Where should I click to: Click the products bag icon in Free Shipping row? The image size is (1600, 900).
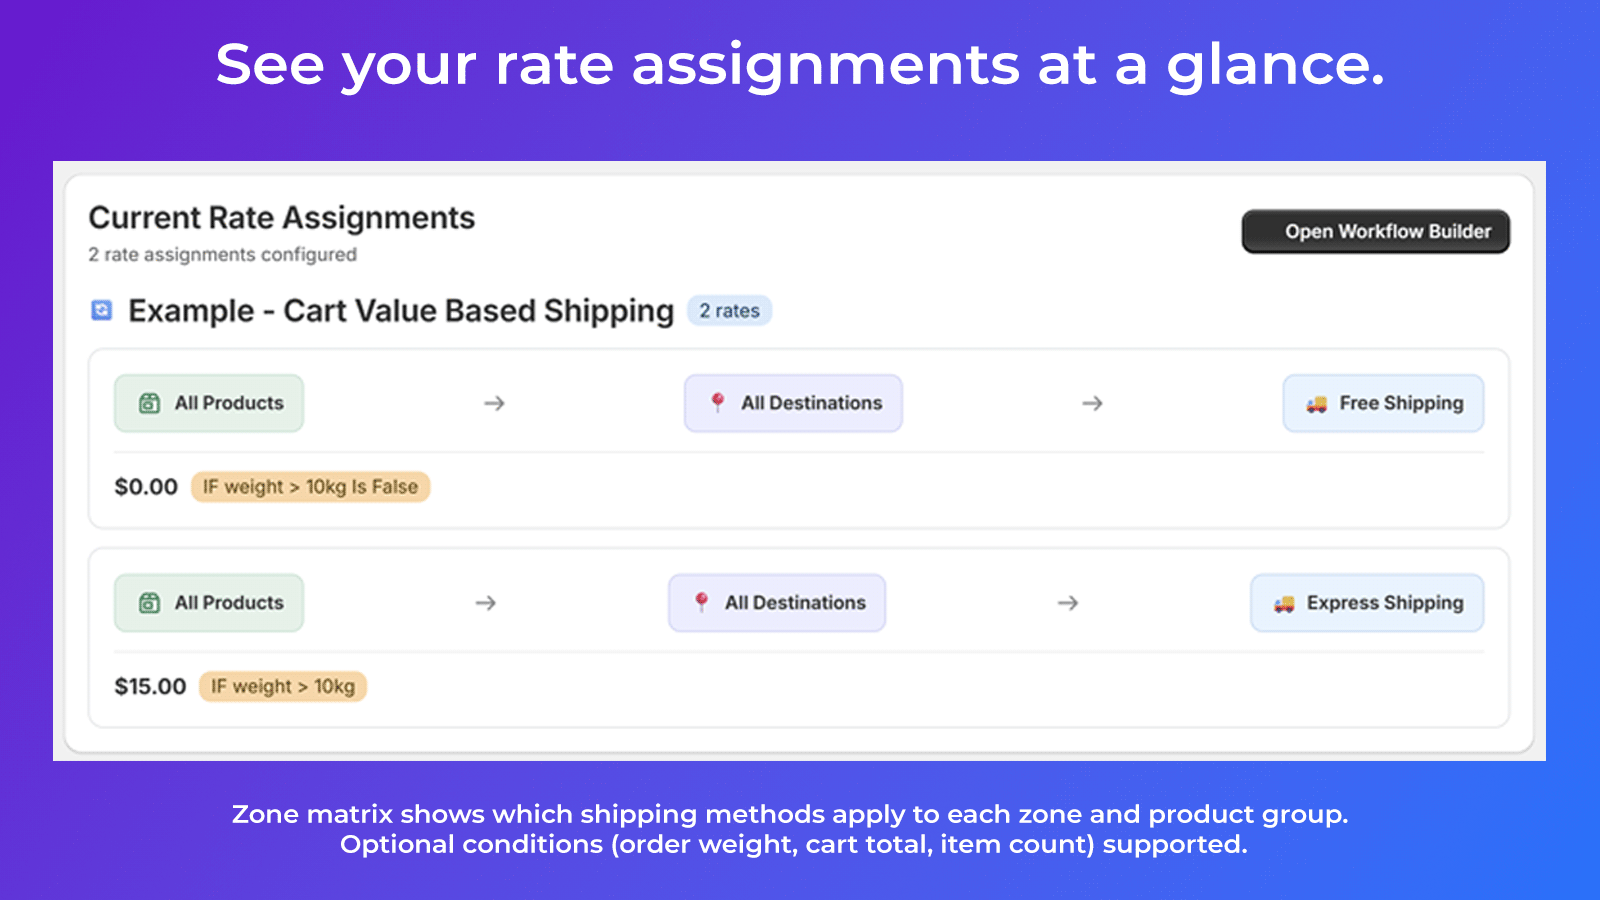coord(149,403)
